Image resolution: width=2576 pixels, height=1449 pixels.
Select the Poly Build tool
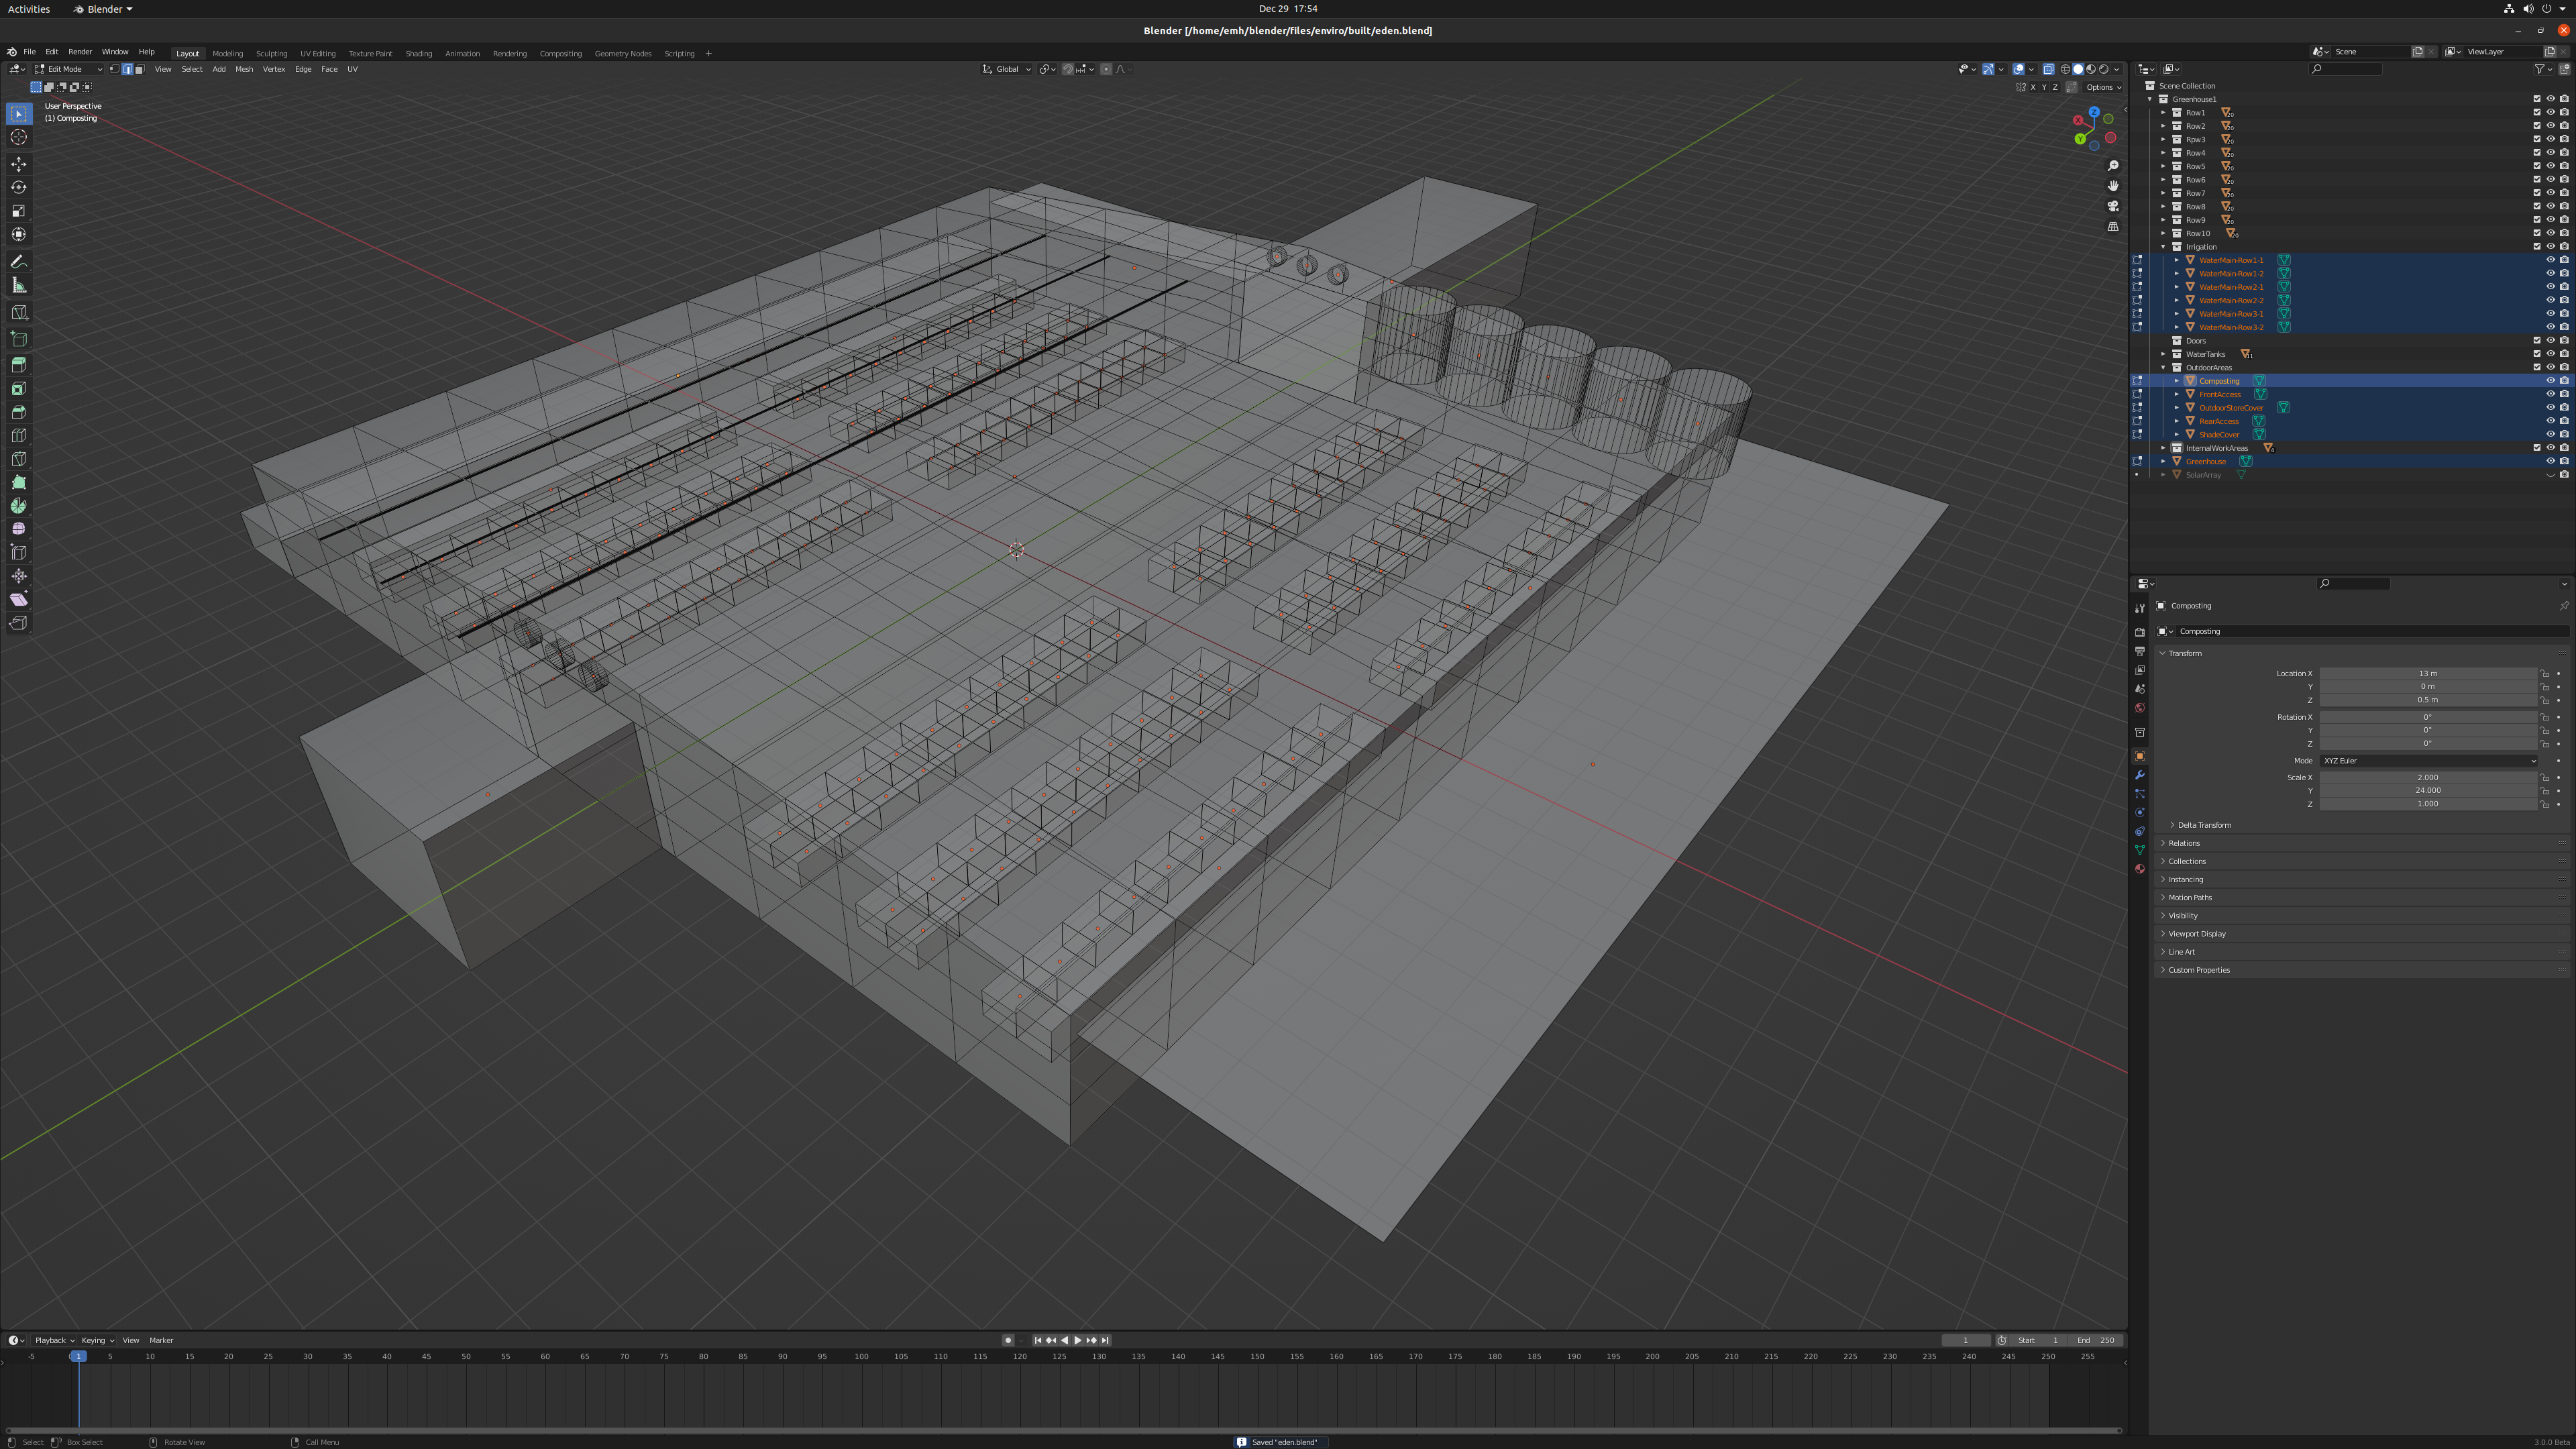19,482
